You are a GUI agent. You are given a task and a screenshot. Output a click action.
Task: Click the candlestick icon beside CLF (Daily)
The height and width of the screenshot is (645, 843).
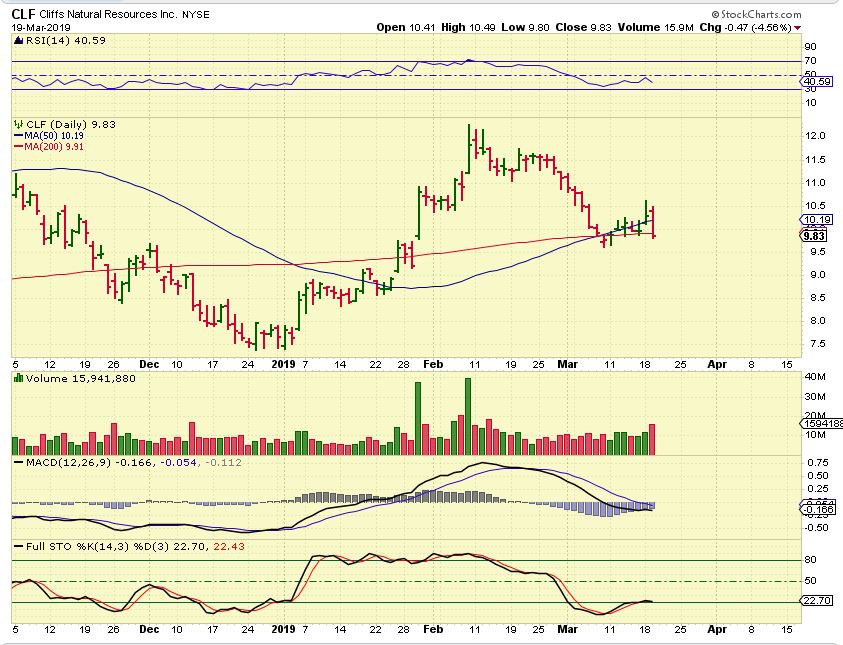pyautogui.click(x=17, y=122)
